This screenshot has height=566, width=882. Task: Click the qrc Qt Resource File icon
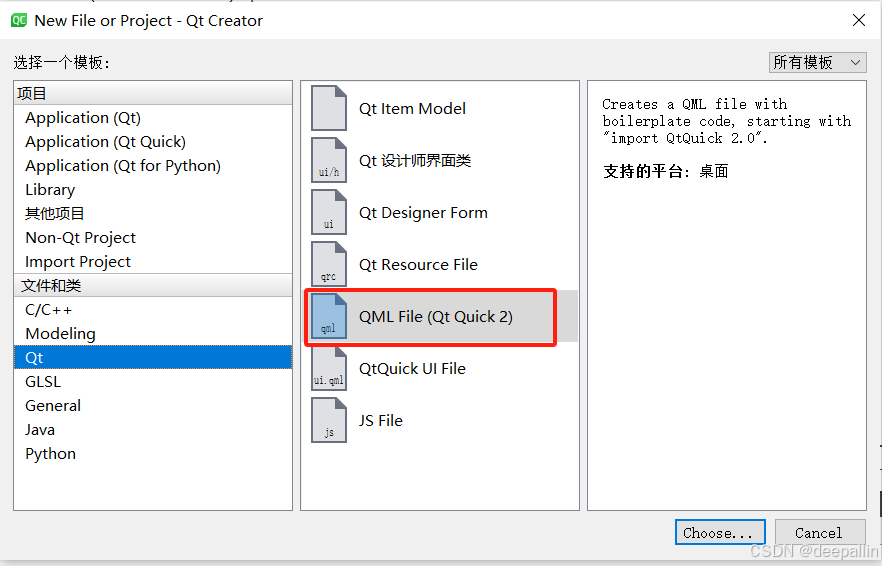coord(329,264)
